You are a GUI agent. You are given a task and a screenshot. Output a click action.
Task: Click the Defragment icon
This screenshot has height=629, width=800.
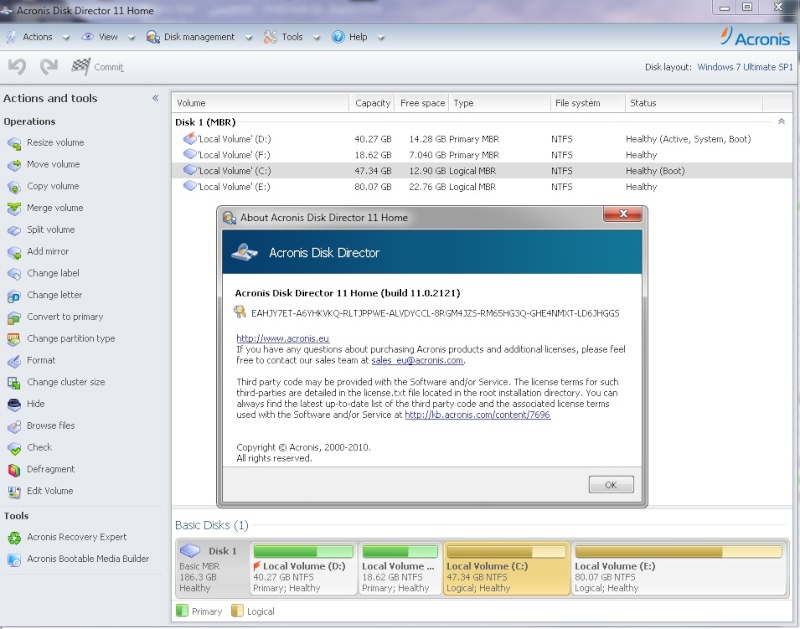pos(14,469)
